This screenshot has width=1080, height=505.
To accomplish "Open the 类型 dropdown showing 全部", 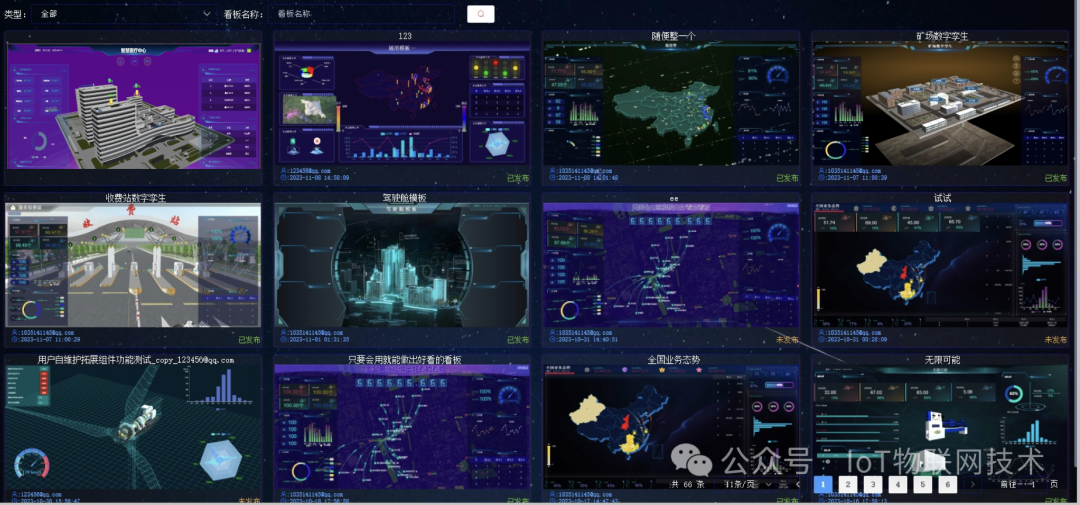I will [125, 14].
